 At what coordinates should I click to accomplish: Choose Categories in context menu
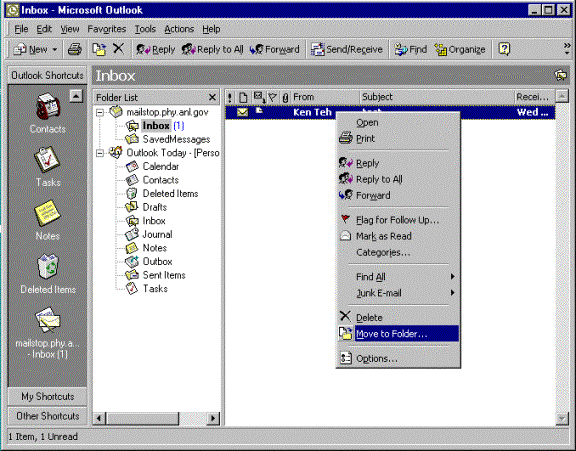398,252
